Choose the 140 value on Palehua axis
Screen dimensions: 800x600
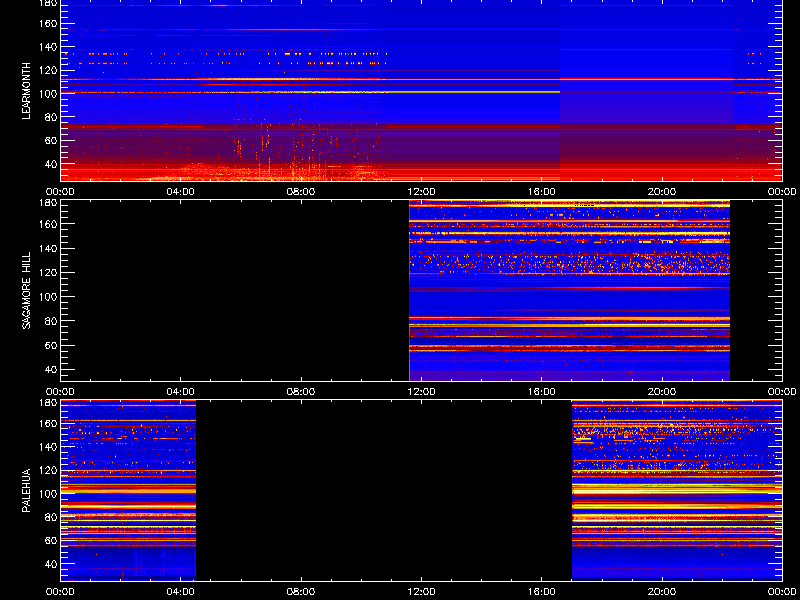tap(47, 446)
